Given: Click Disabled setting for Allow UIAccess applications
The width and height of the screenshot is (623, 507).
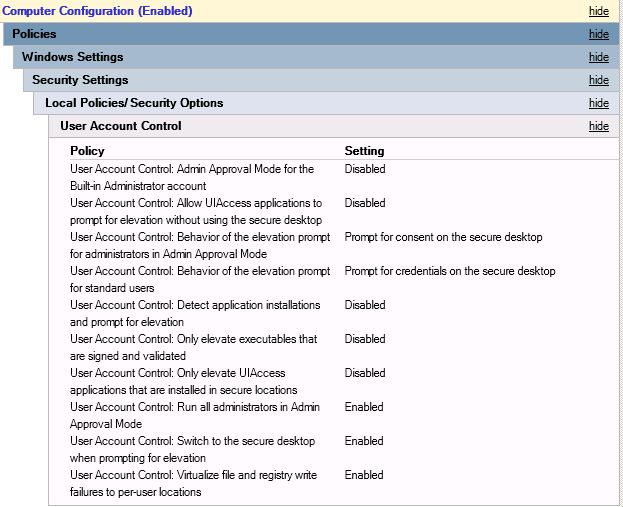Looking at the screenshot, I should (365, 203).
